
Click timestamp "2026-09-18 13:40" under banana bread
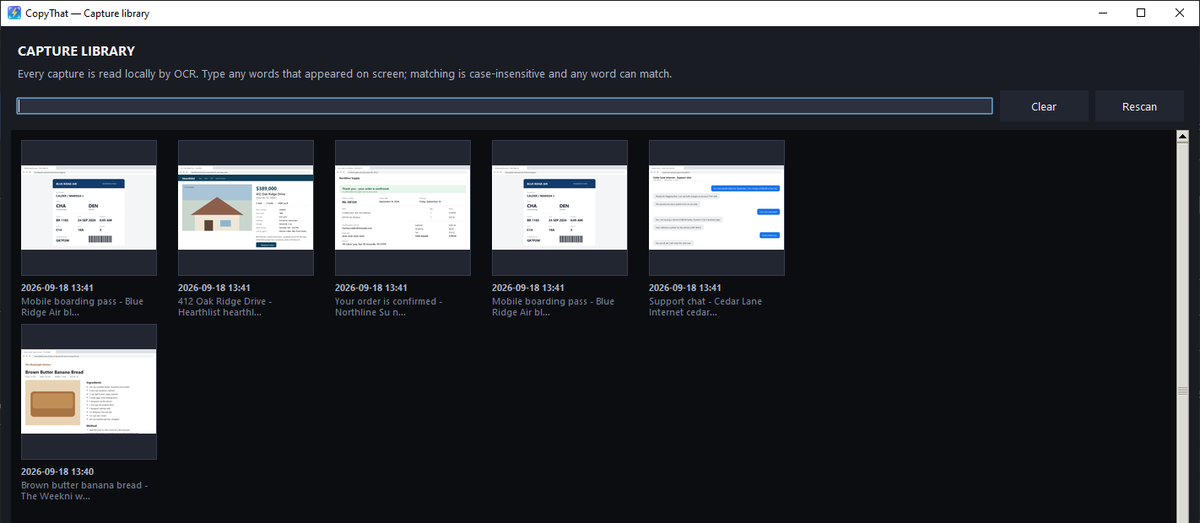click(58, 471)
